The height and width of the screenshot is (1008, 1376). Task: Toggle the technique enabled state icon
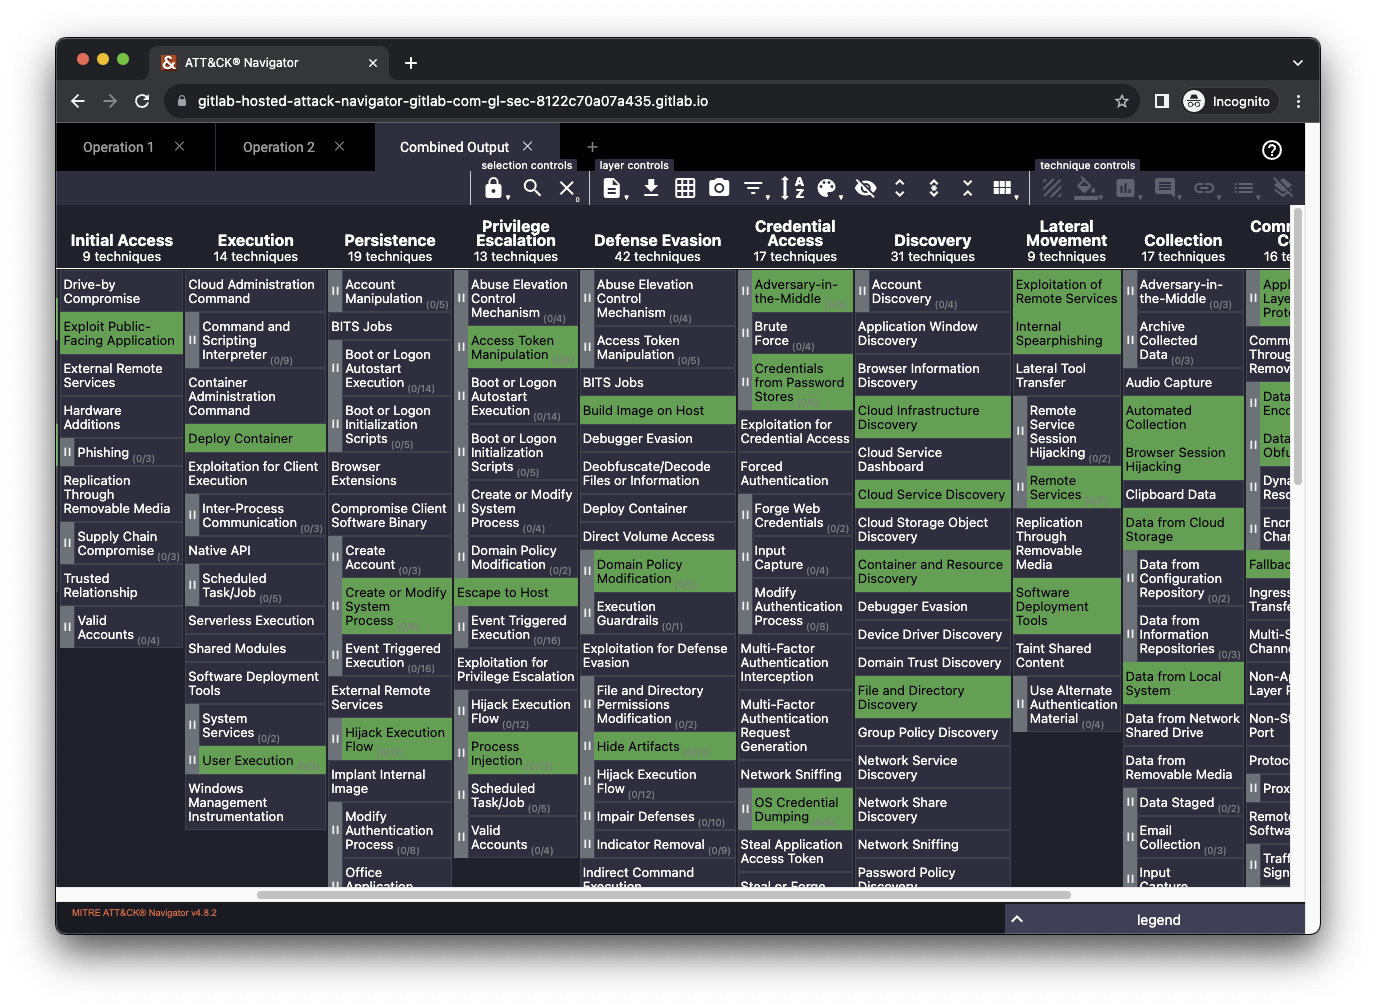point(1050,187)
